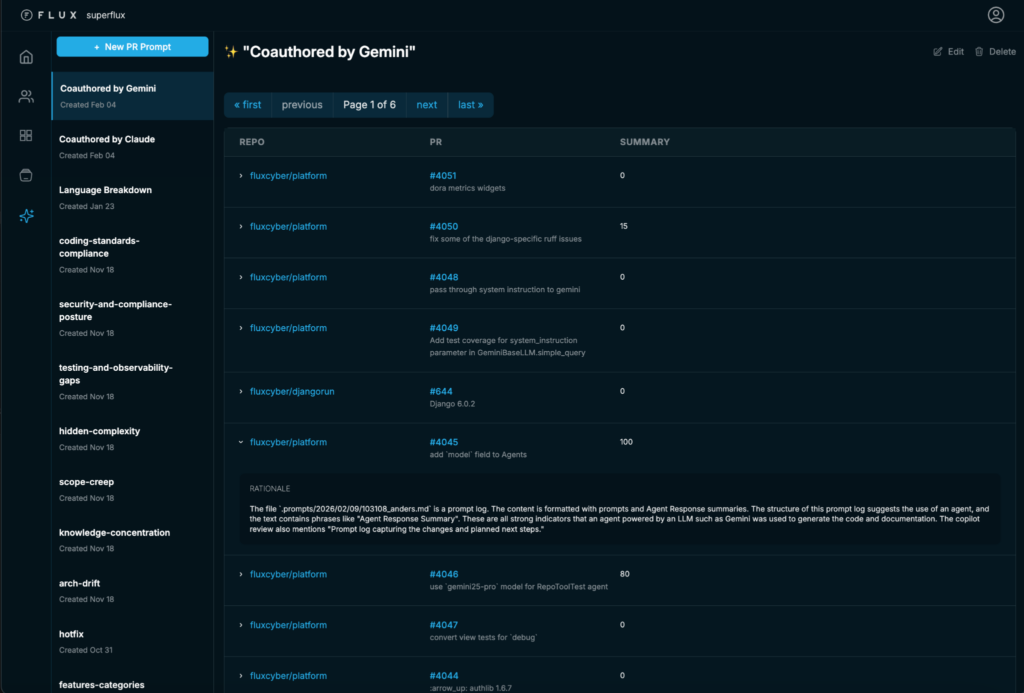This screenshot has width=1024, height=693.
Task: Open PR link #4047
Action: (443, 625)
